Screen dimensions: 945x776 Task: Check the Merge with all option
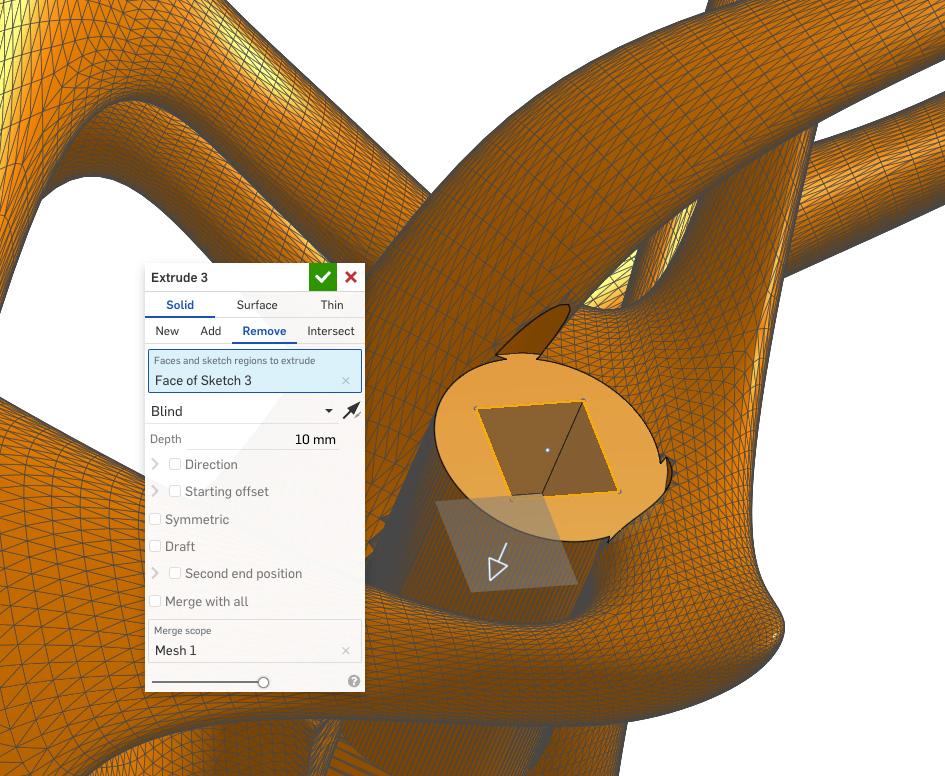155,601
